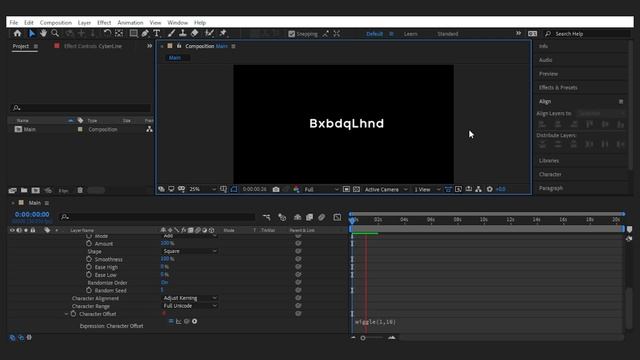Toggle the Frame Blending enable switch in timeline
Viewport: 640px width, 360px height.
(x=309, y=217)
